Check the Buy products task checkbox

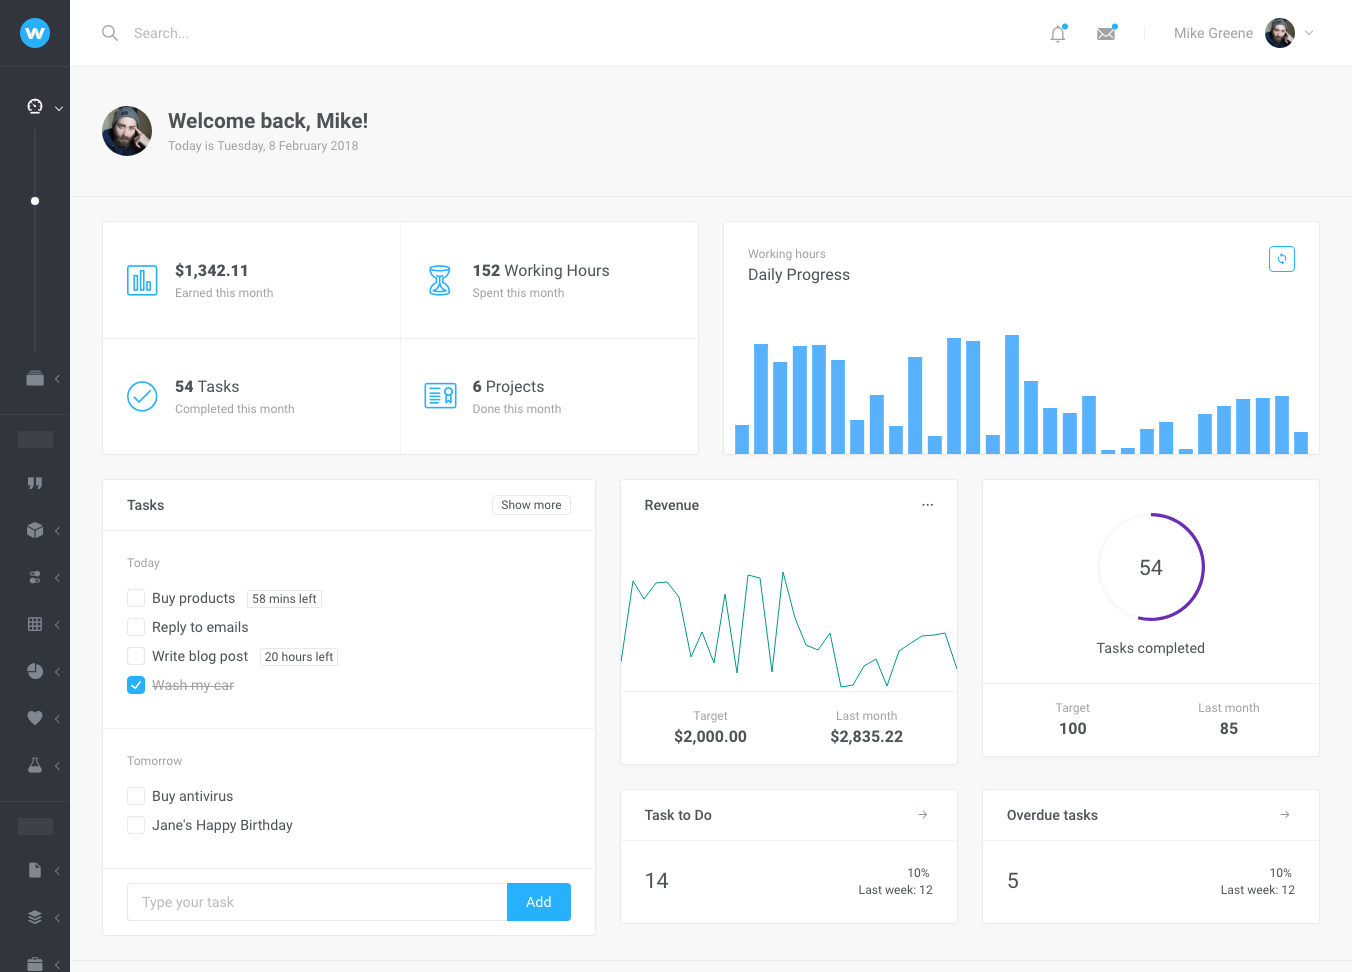point(136,598)
